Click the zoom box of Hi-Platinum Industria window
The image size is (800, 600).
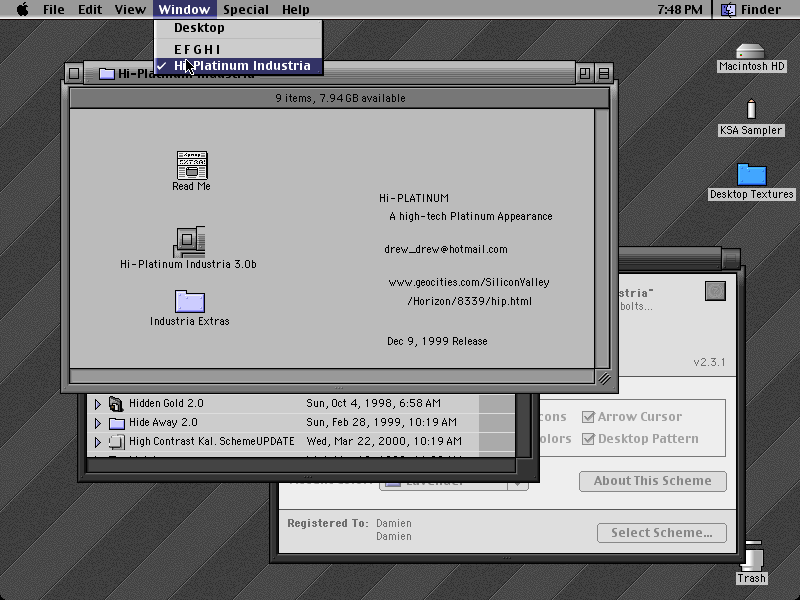pos(585,73)
